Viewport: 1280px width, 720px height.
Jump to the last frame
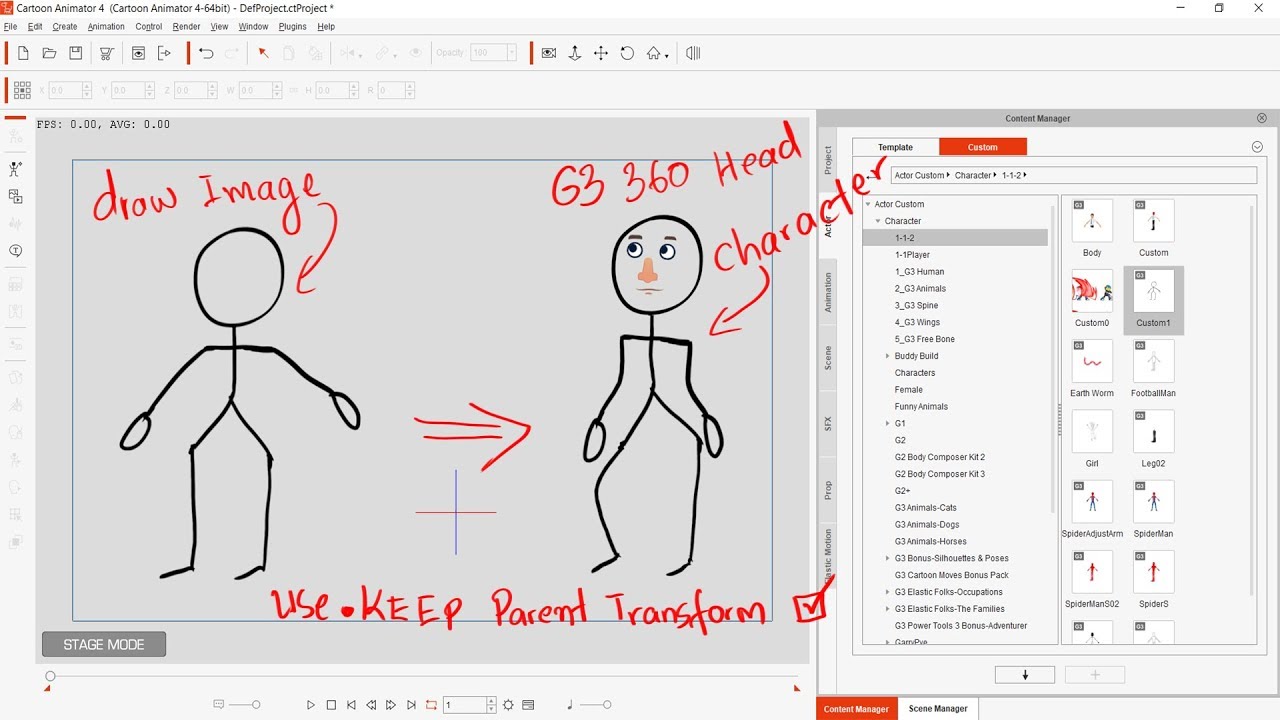(411, 705)
